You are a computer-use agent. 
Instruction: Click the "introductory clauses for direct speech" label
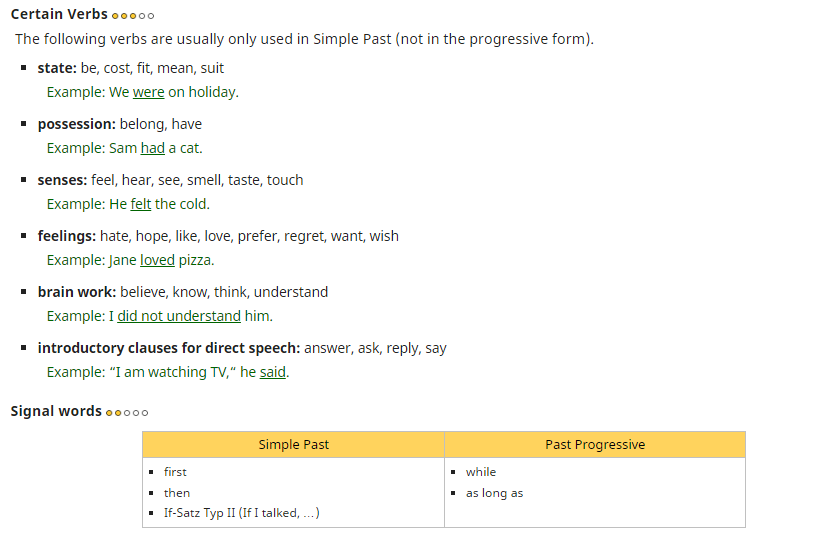coord(168,348)
